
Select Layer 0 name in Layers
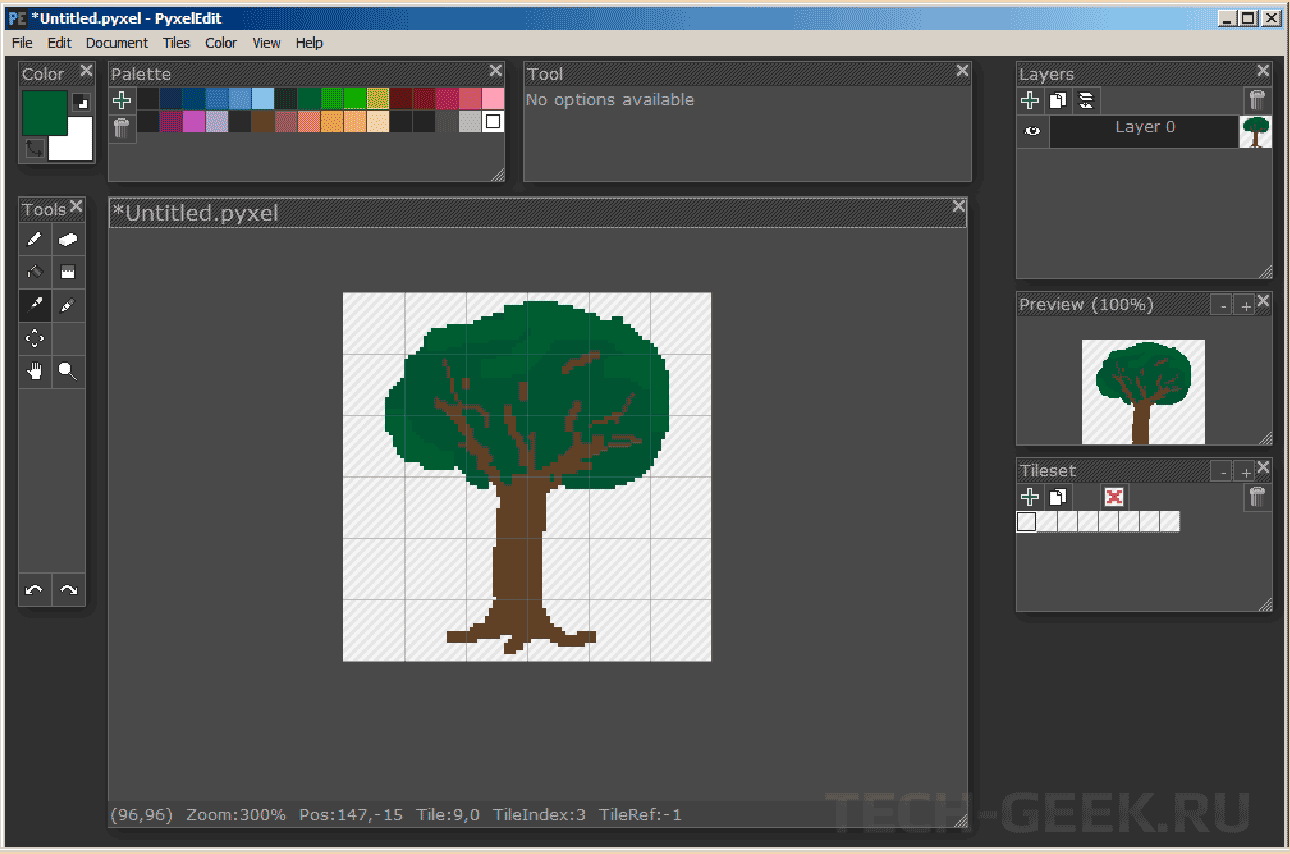coord(1144,128)
